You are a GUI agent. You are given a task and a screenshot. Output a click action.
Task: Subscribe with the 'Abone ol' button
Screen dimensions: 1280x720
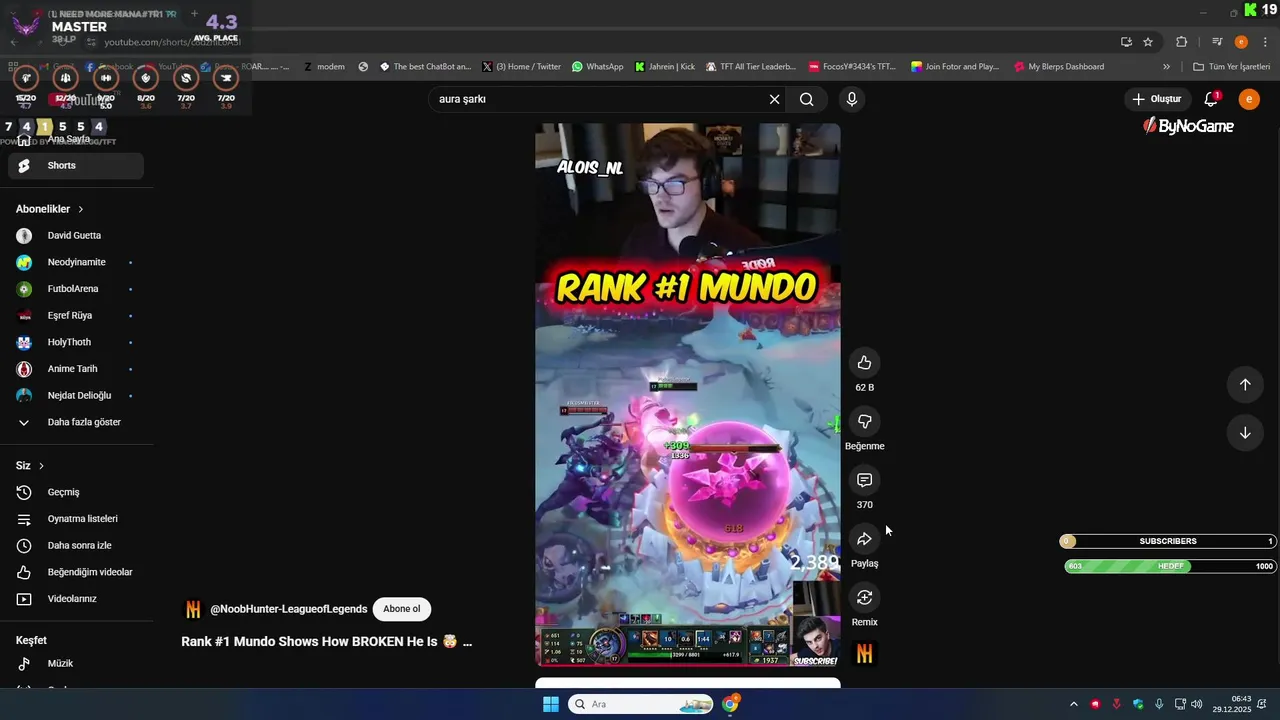tap(402, 609)
